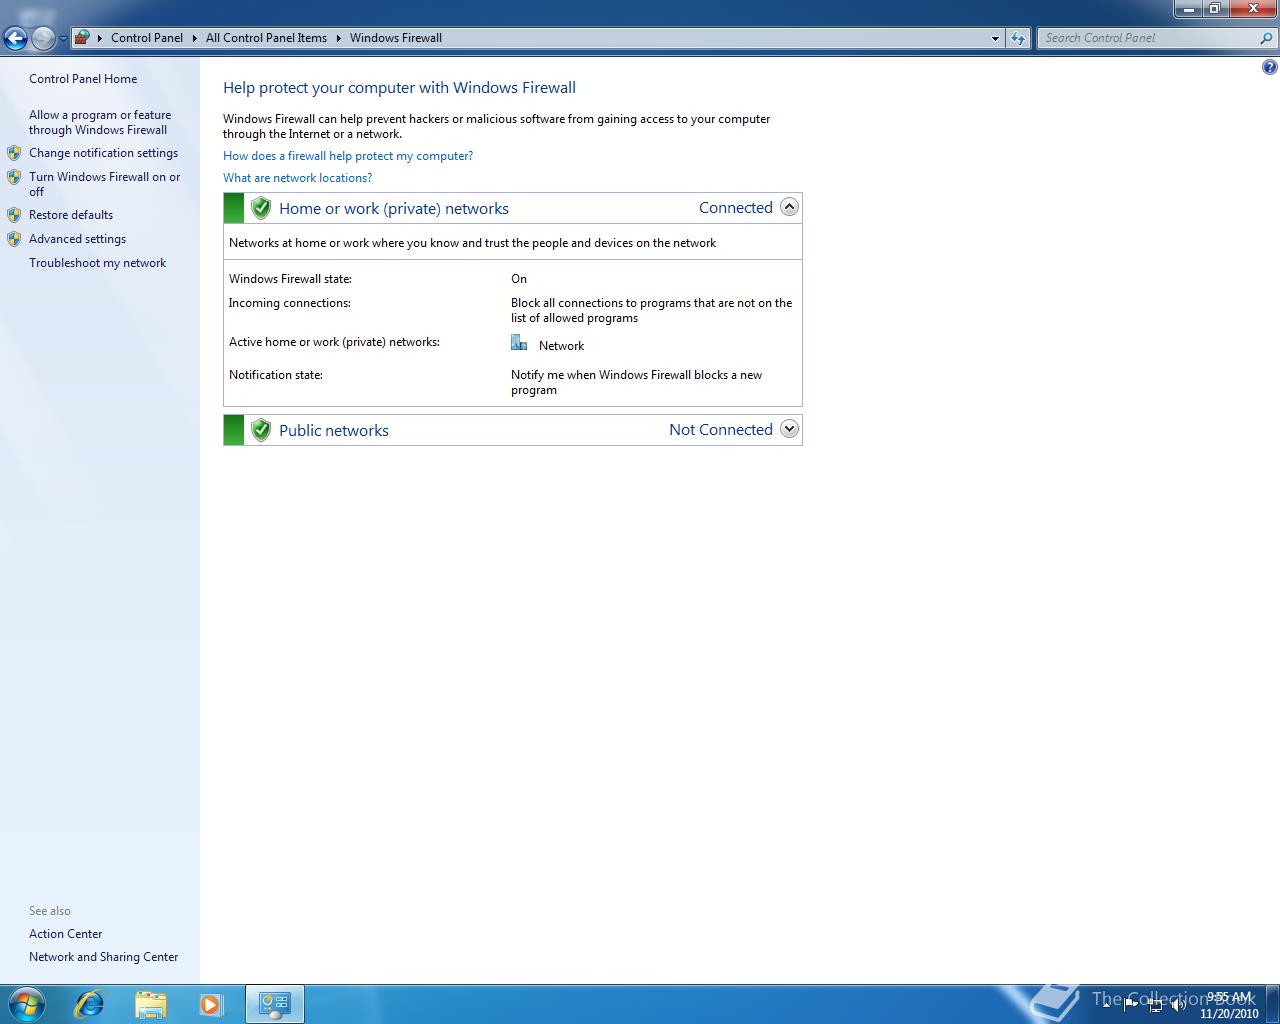Expand Public networks section chevron

pos(789,429)
